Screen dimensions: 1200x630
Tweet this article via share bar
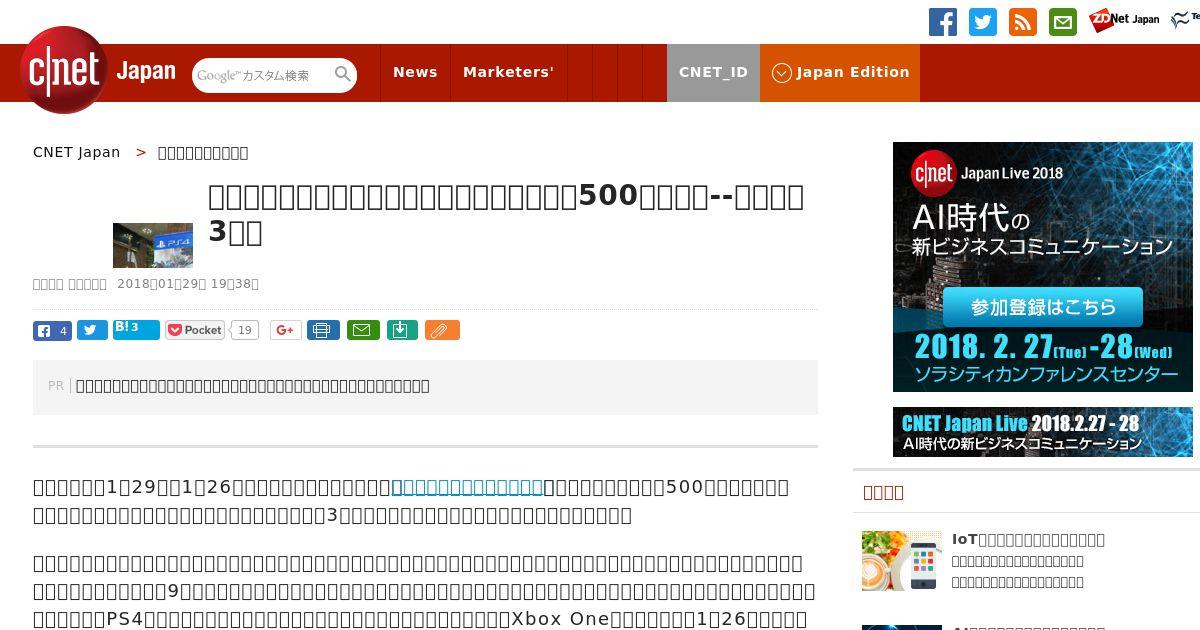click(92, 330)
